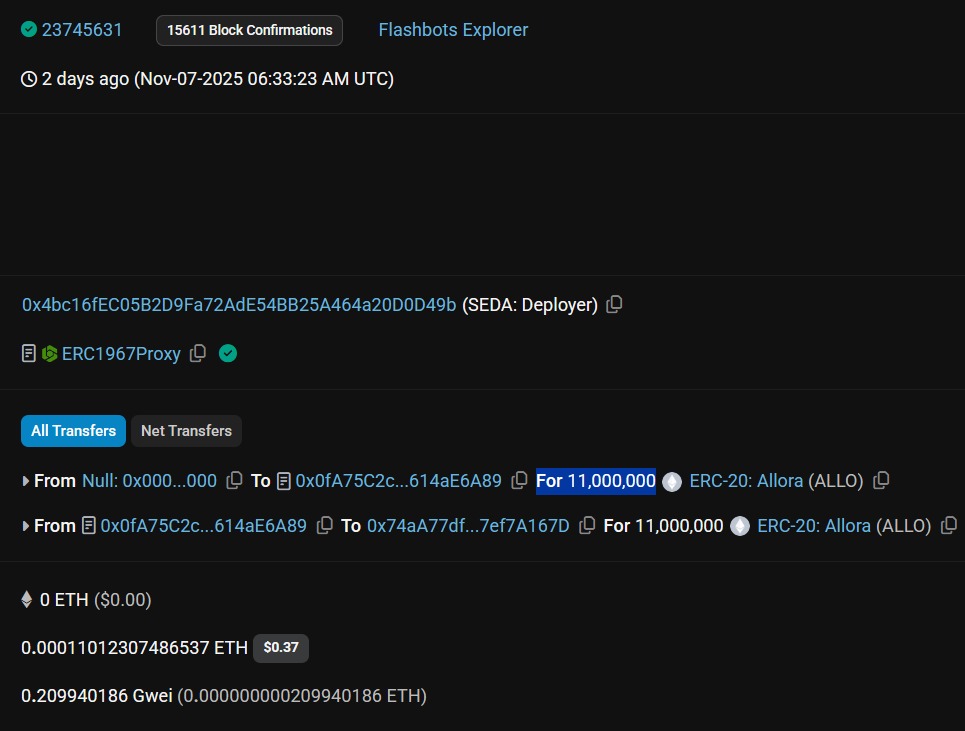The height and width of the screenshot is (731, 965).
Task: Open the ERC1967Proxy contract link
Action: pyautogui.click(x=121, y=353)
